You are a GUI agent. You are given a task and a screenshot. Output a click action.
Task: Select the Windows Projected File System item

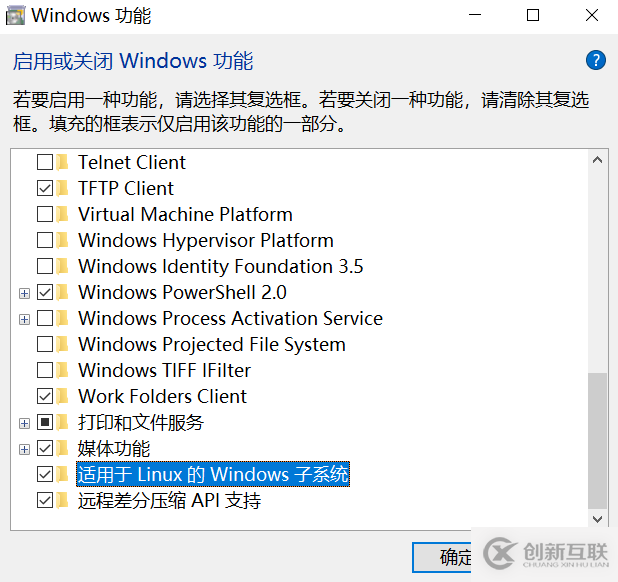pos(211,344)
